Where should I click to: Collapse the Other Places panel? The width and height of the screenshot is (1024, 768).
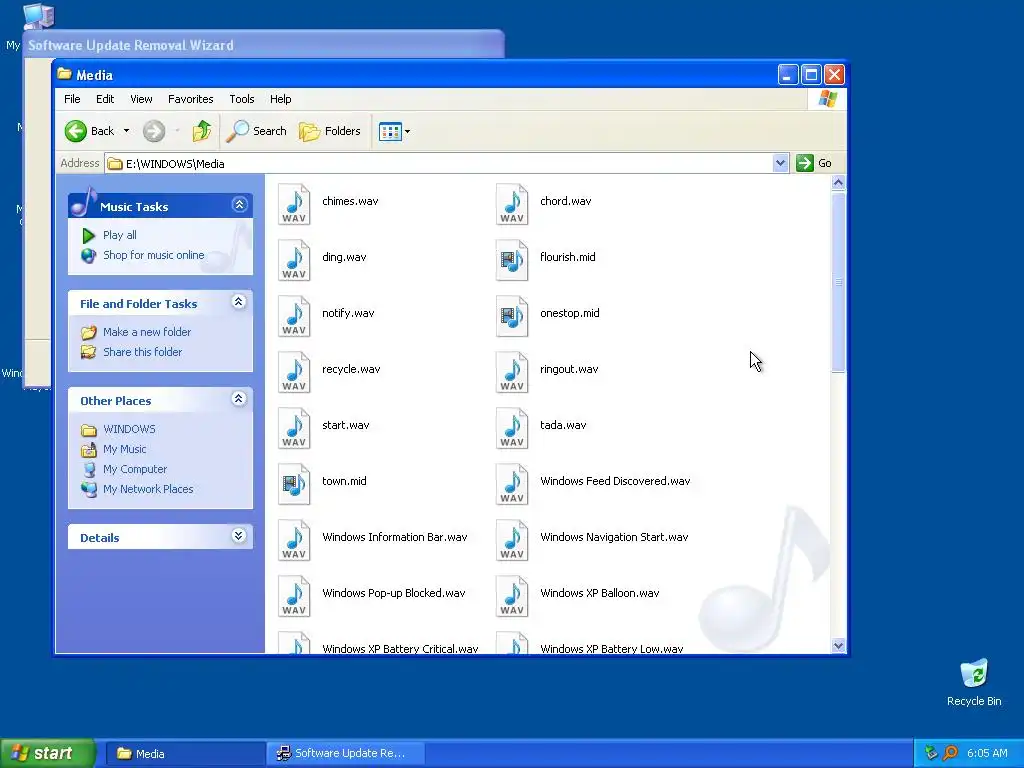239,399
